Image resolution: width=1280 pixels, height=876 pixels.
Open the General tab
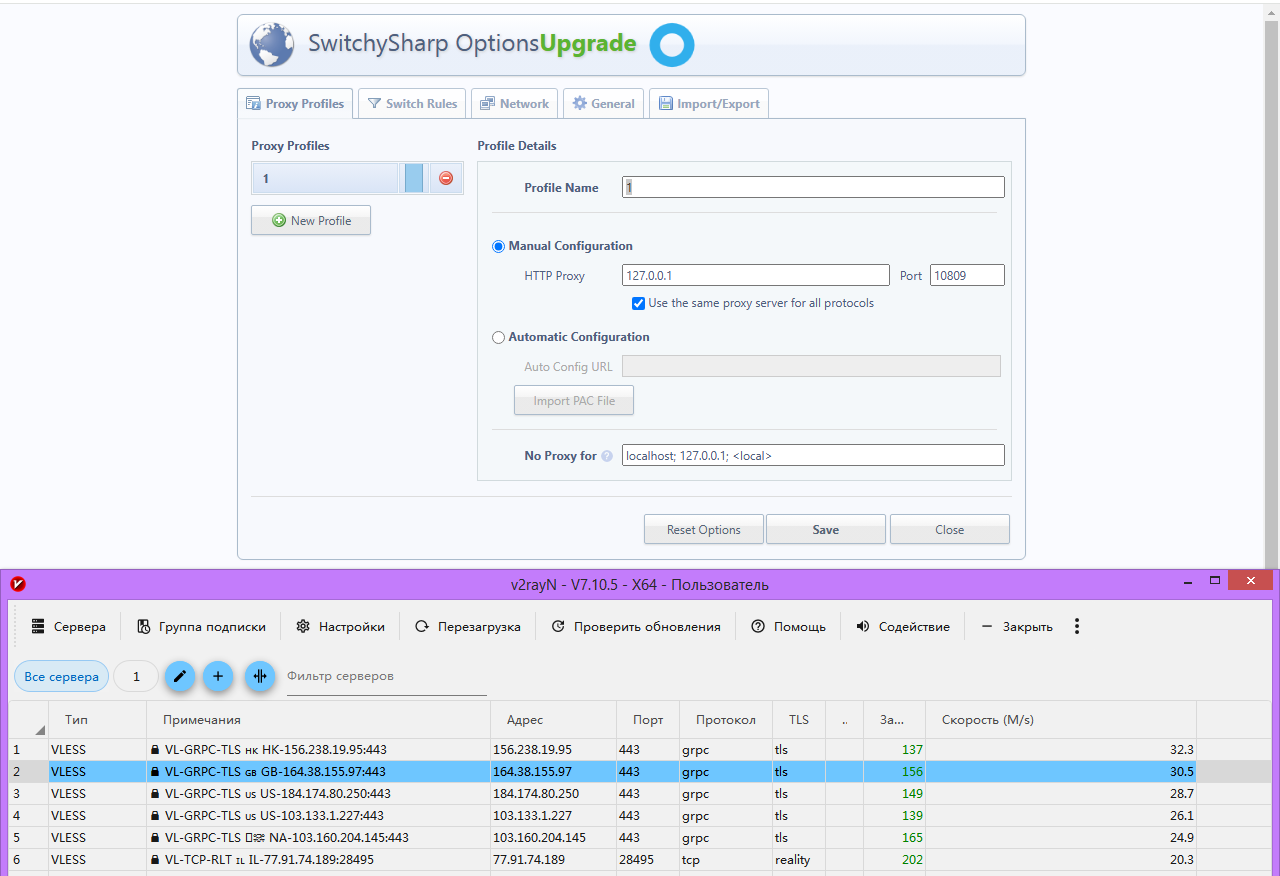(603, 104)
